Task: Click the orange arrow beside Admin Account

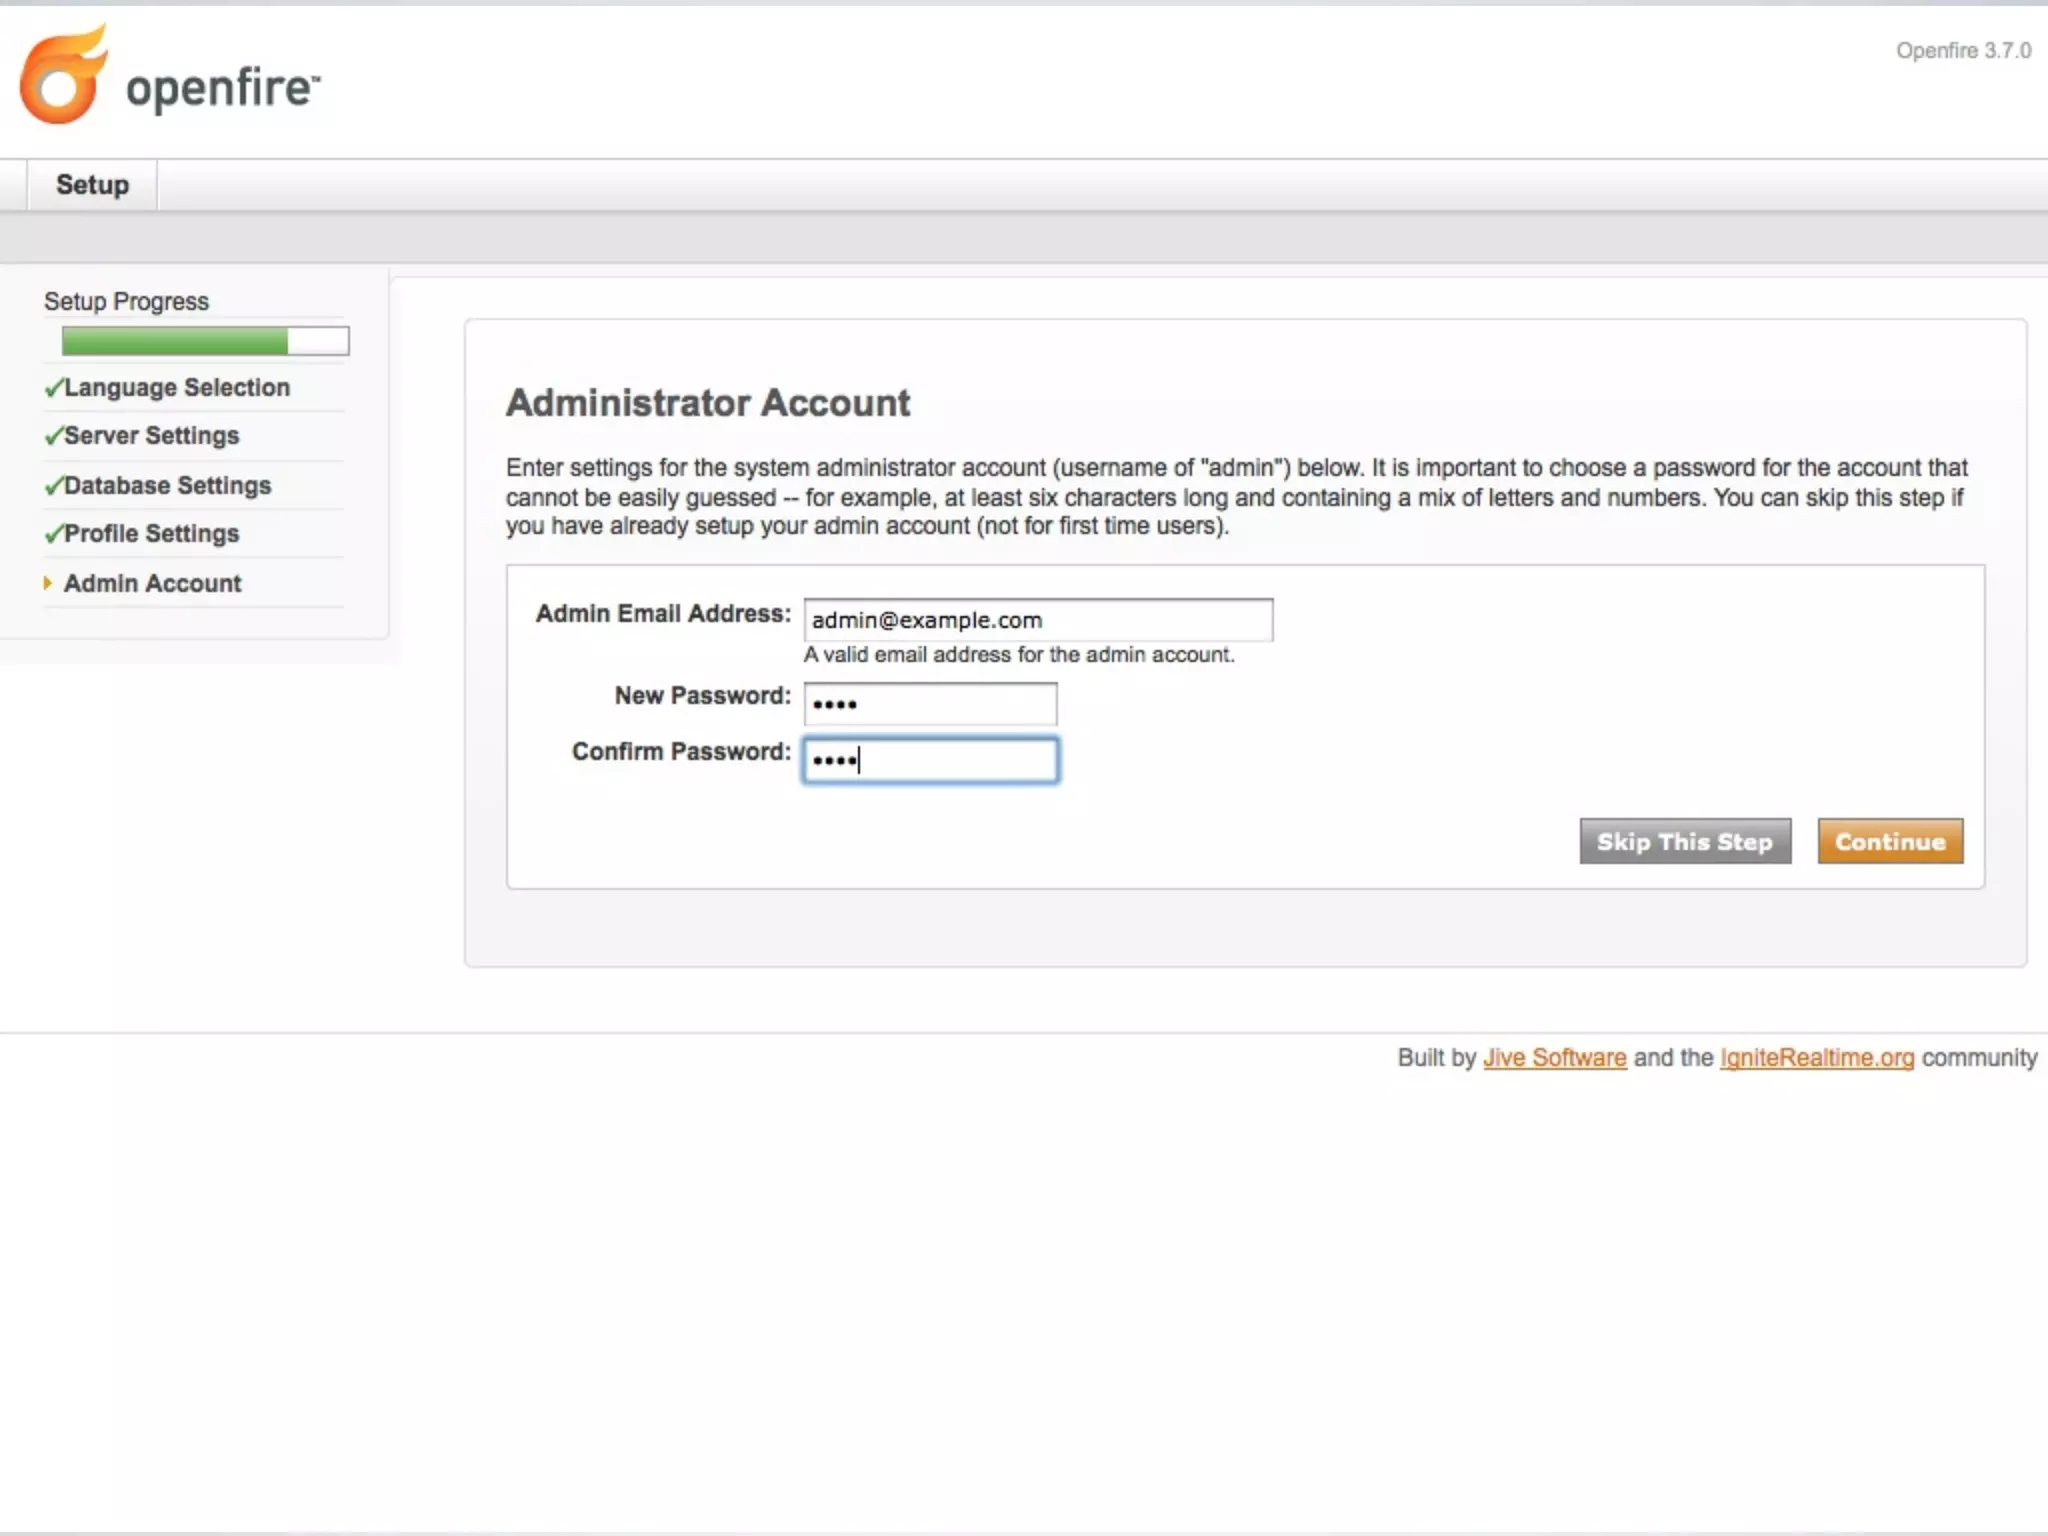Action: click(47, 583)
